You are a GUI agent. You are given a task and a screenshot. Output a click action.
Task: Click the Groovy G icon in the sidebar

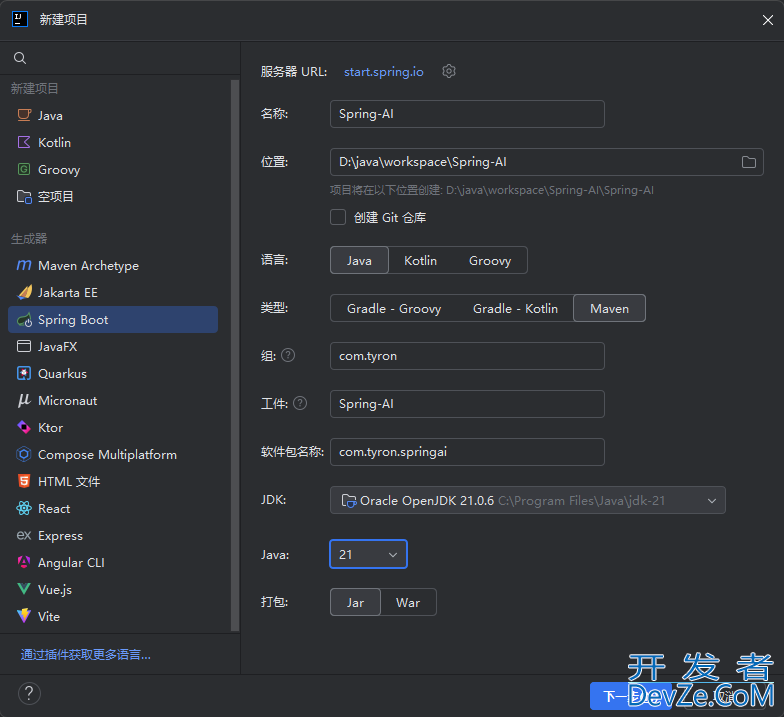point(24,169)
